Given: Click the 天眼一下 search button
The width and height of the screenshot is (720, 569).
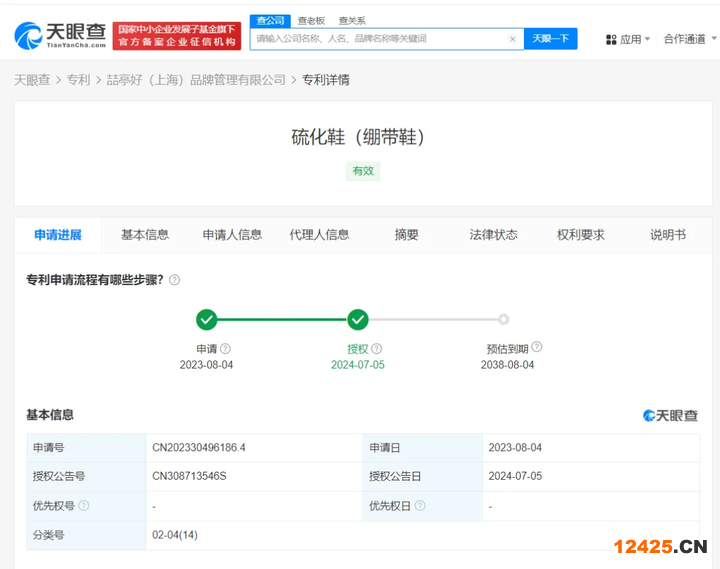Looking at the screenshot, I should [551, 39].
